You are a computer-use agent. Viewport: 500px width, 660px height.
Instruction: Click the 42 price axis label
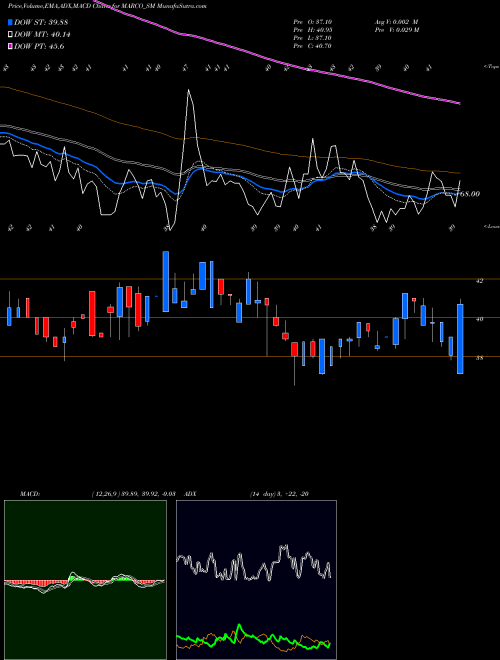click(x=480, y=280)
